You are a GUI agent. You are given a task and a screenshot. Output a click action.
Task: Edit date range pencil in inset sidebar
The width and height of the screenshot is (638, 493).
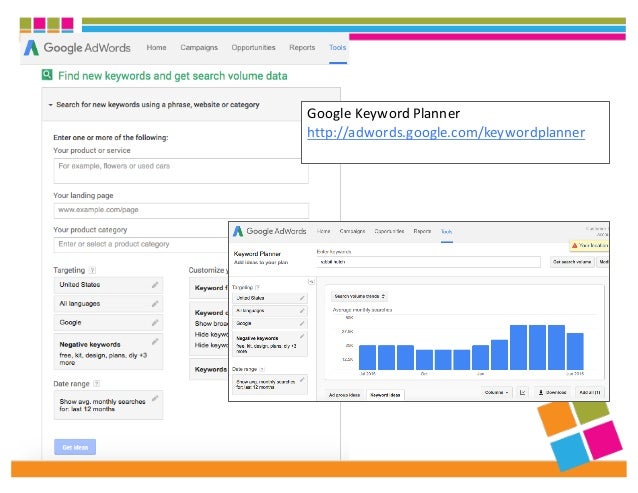pos(302,380)
